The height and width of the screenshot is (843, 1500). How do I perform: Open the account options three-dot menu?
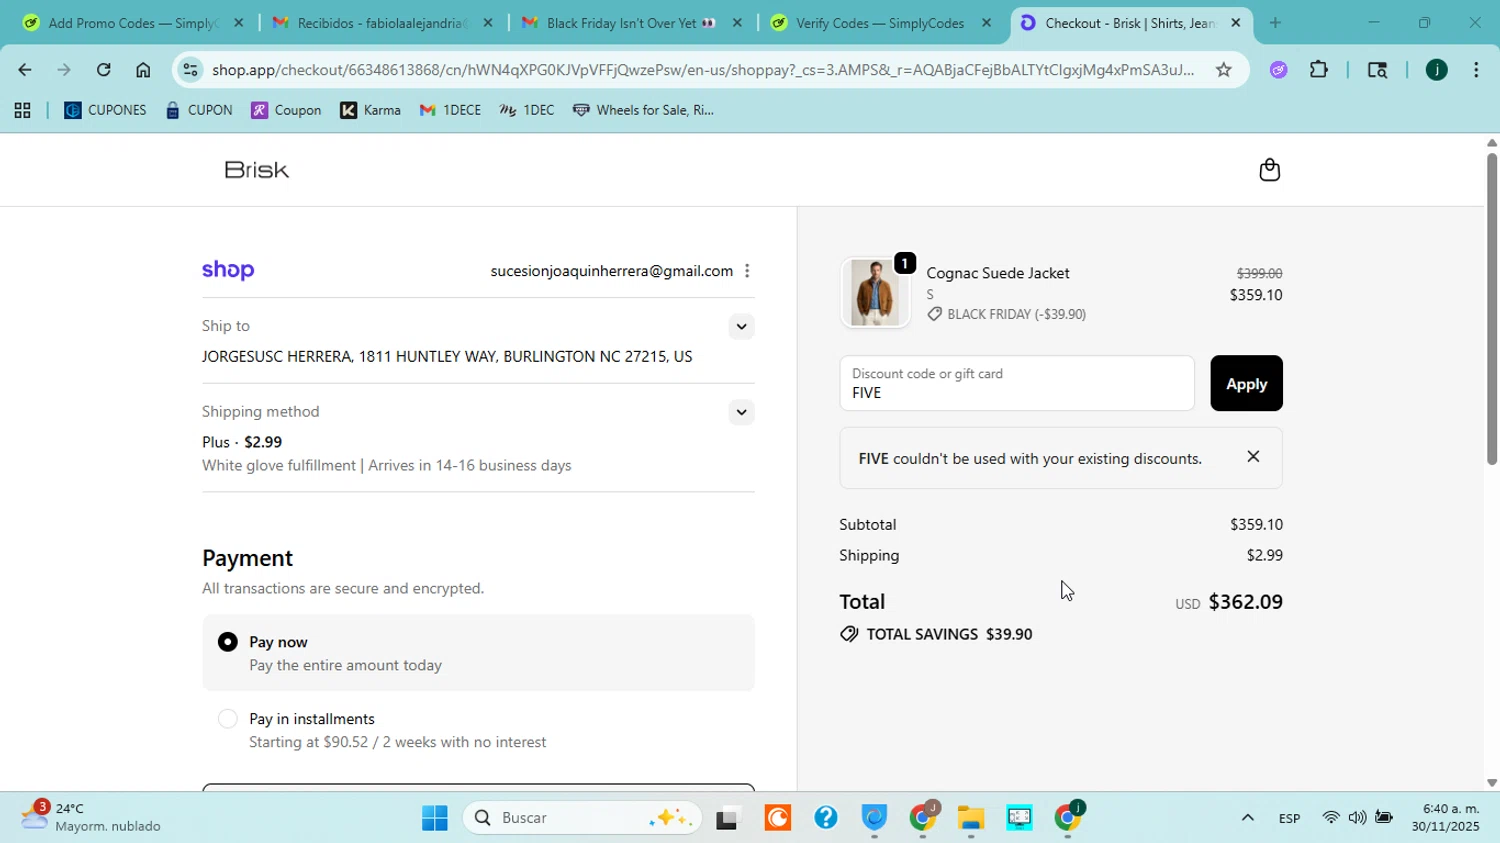click(747, 271)
